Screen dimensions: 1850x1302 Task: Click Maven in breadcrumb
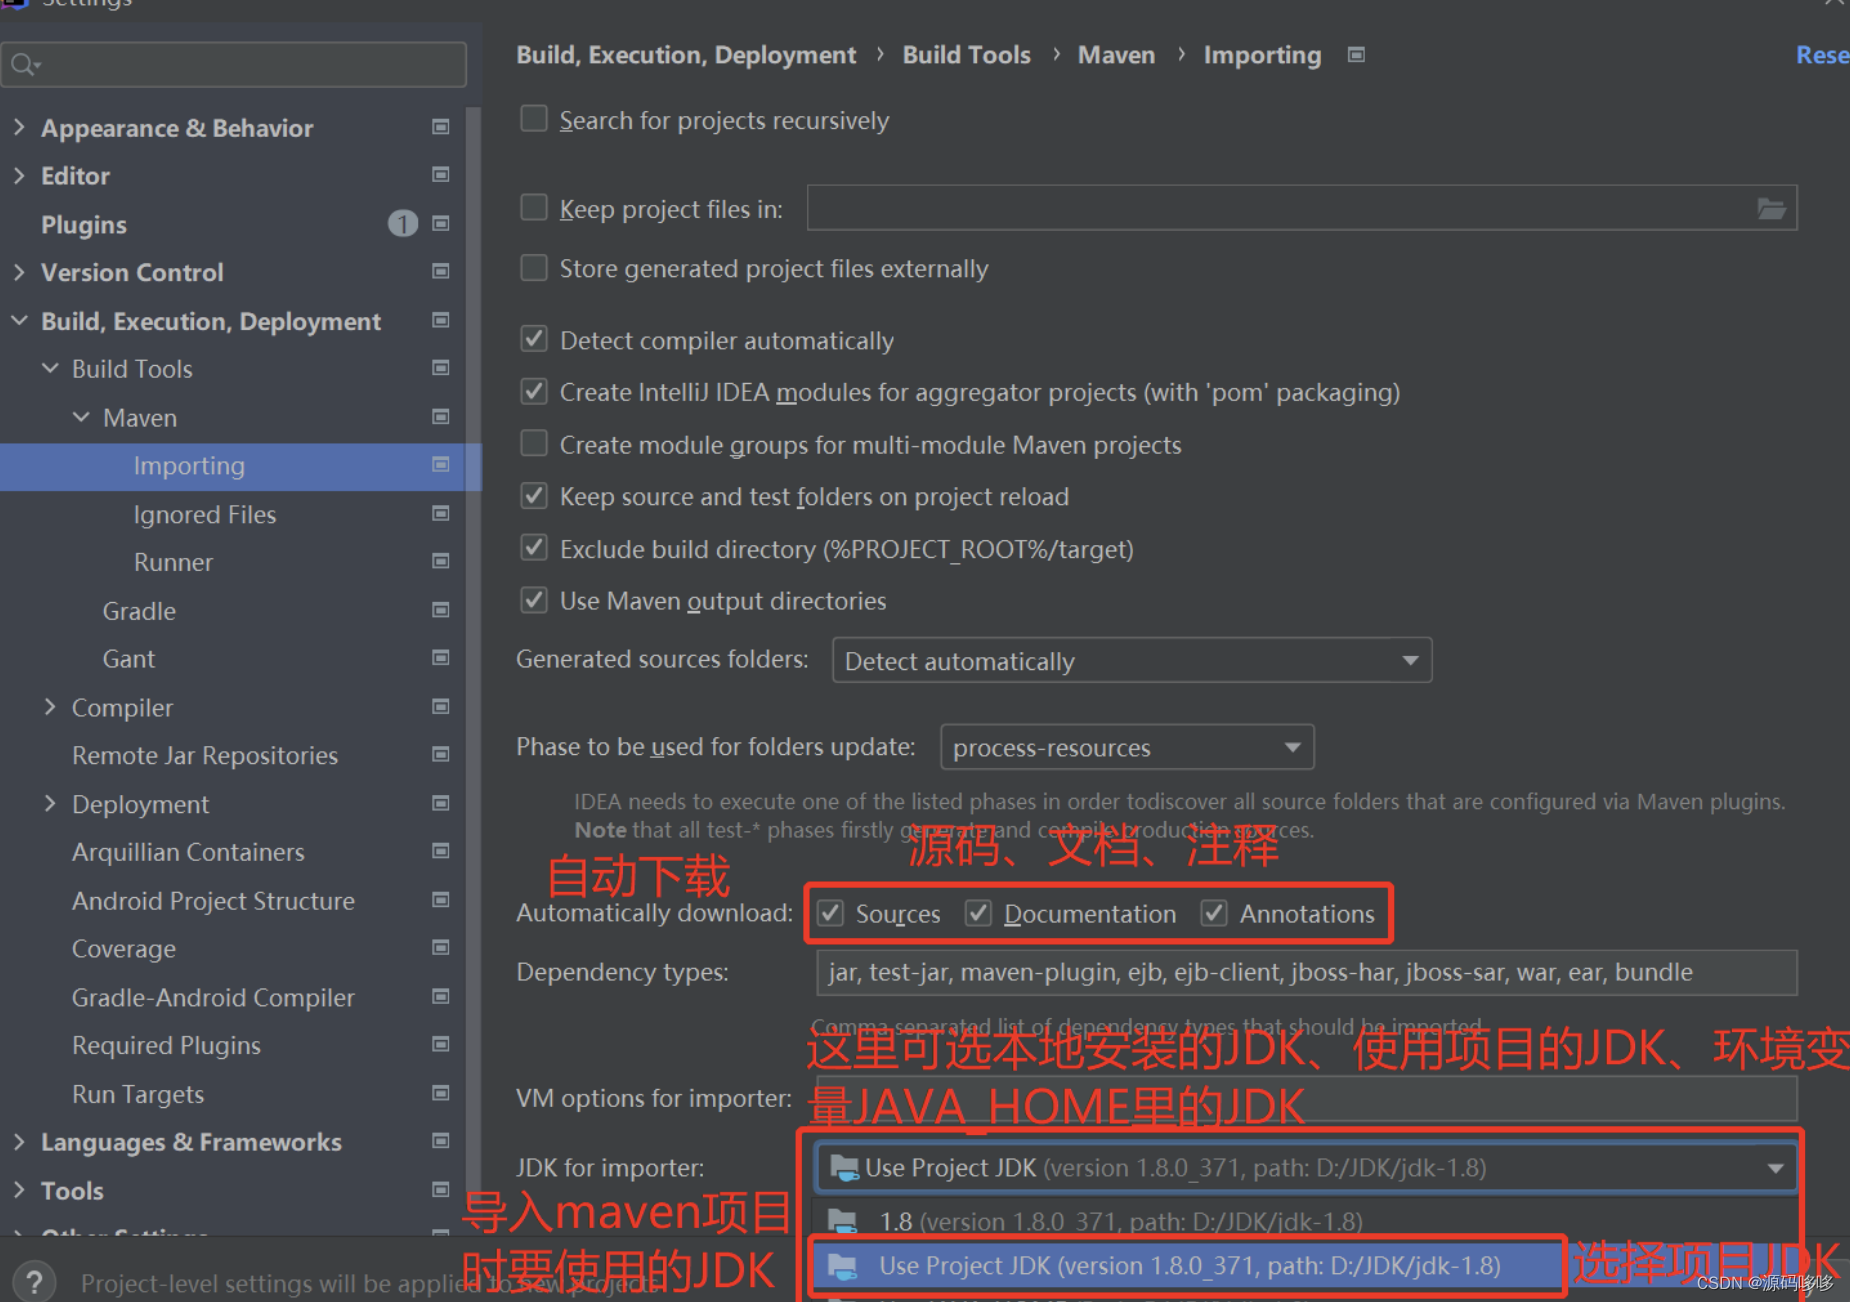1116,55
